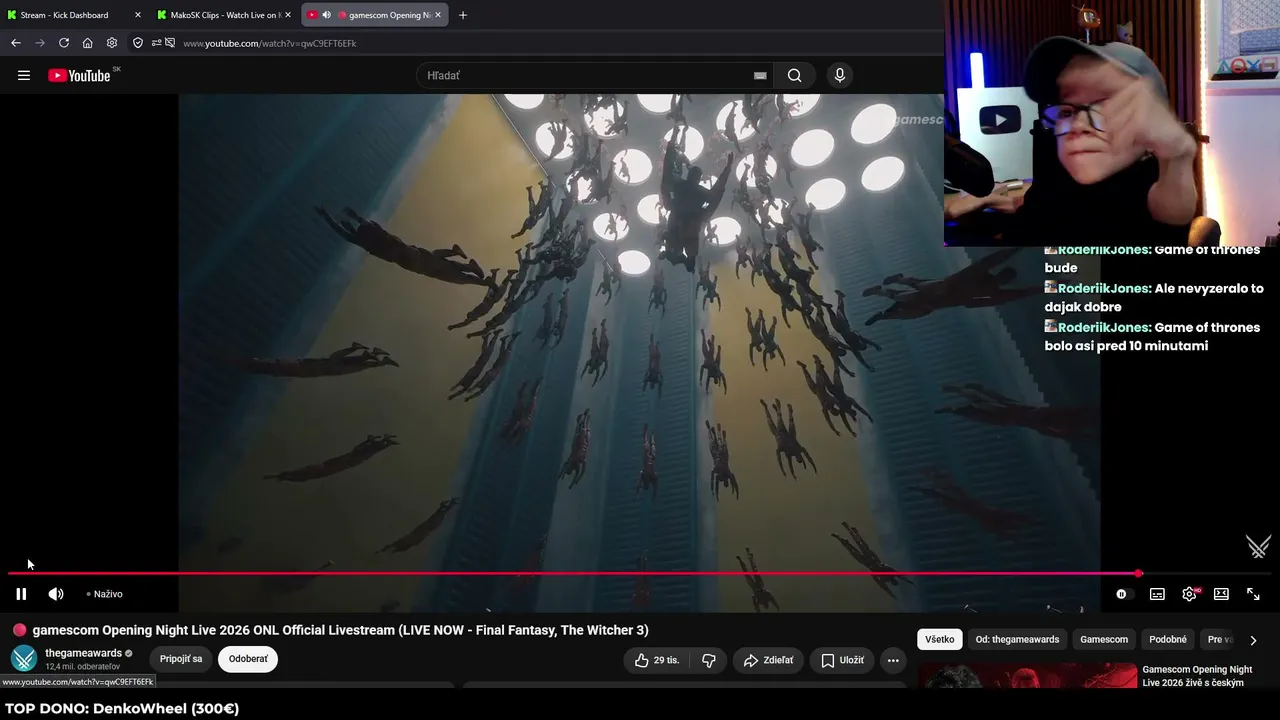This screenshot has height=720, width=1280.
Task: Open recommended video titled Gamescom Opening Night Live 2026 živě
Action: 1197,676
